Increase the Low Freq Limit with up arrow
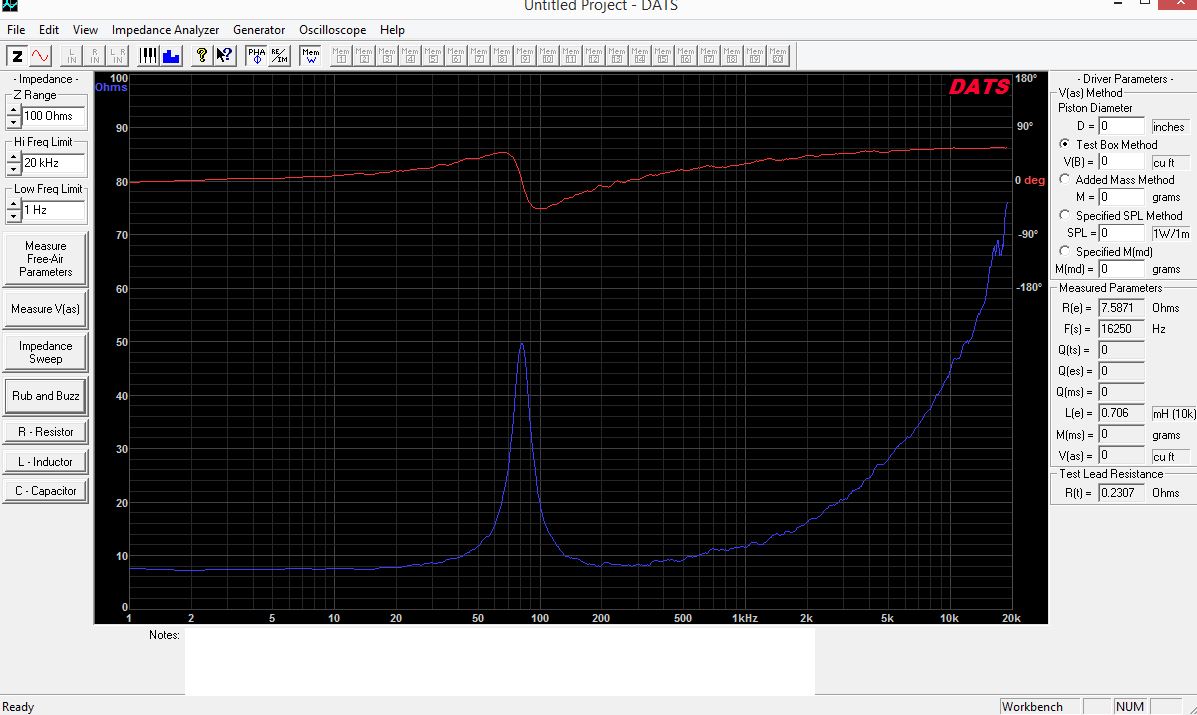This screenshot has width=1197, height=715. coord(13,205)
